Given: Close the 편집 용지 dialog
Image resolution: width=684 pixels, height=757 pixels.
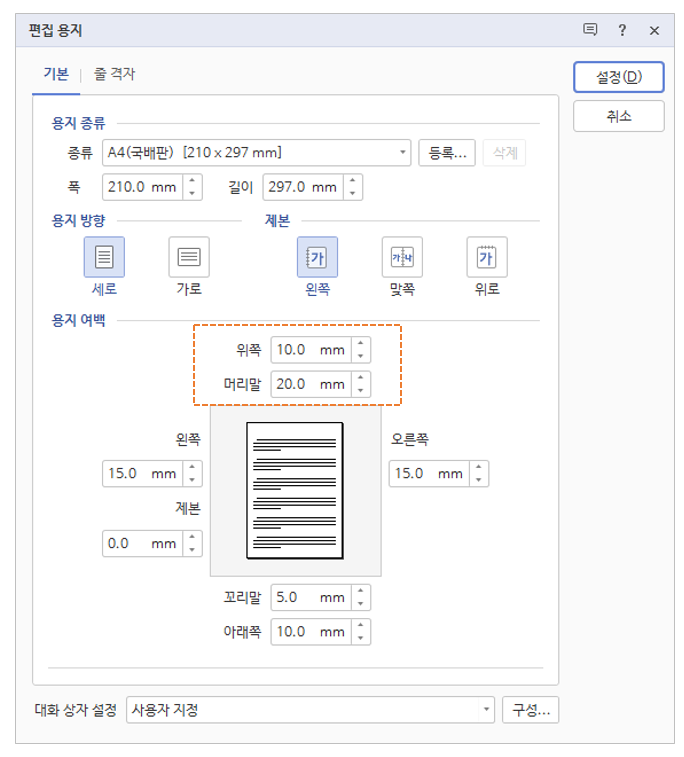Looking at the screenshot, I should coord(654,30).
